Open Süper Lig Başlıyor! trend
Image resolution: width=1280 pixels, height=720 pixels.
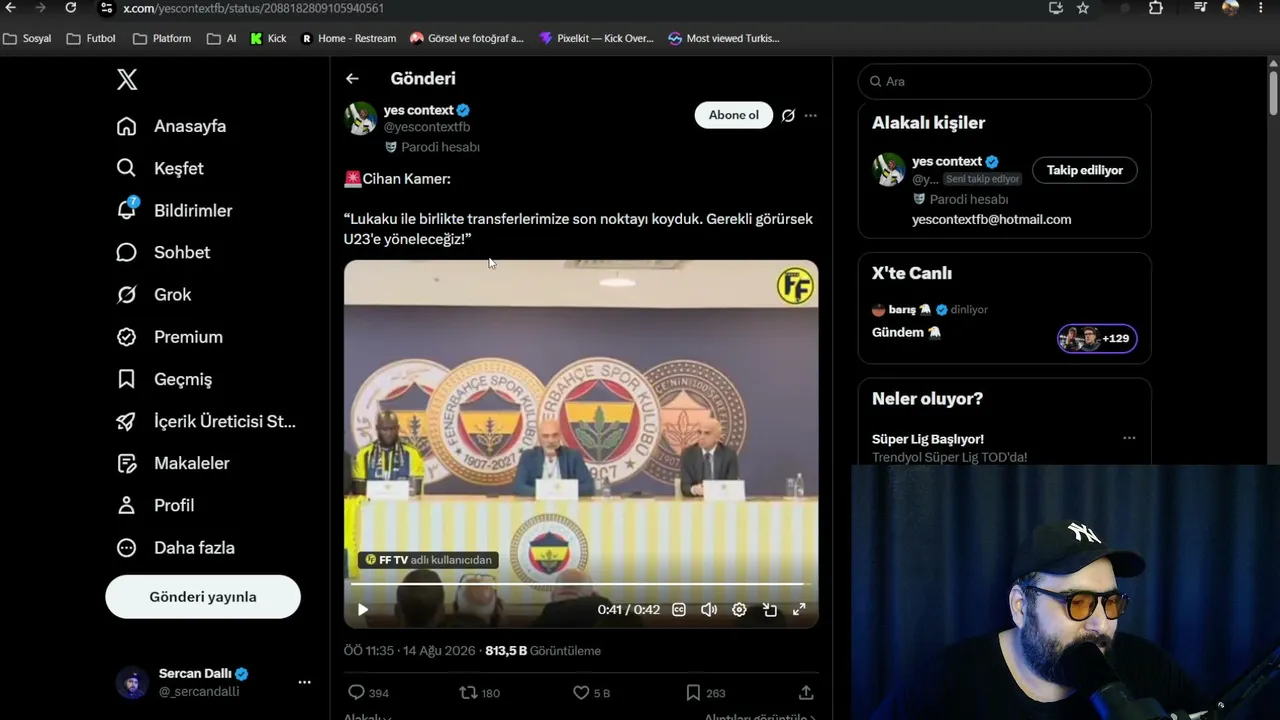pyautogui.click(x=928, y=439)
